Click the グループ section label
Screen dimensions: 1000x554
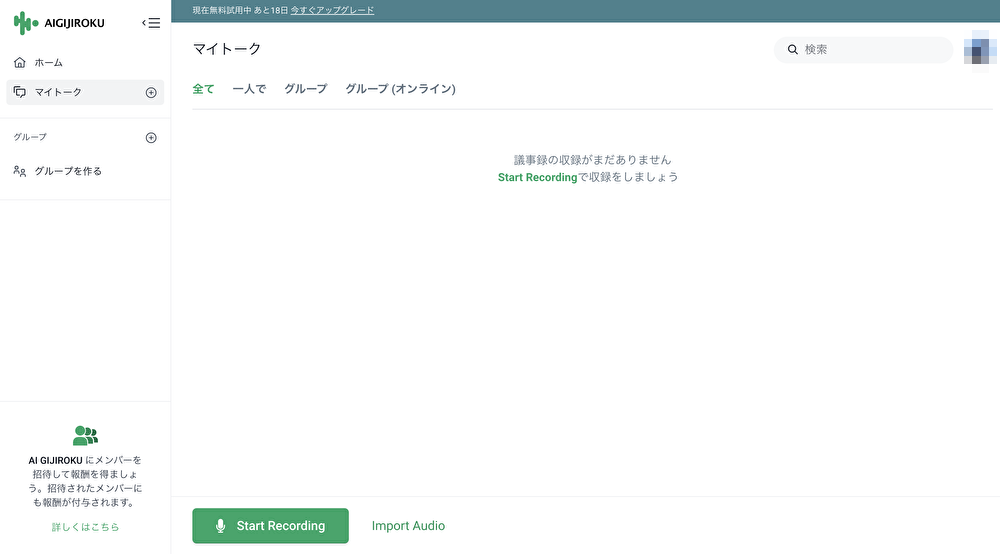click(x=30, y=137)
